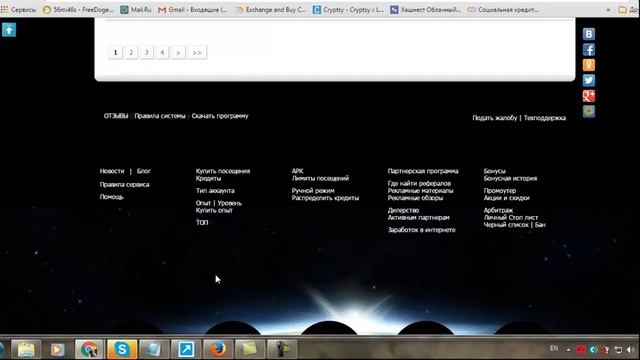640x360 pixels.
Task: Go to pagination page 4
Action: (x=162, y=52)
